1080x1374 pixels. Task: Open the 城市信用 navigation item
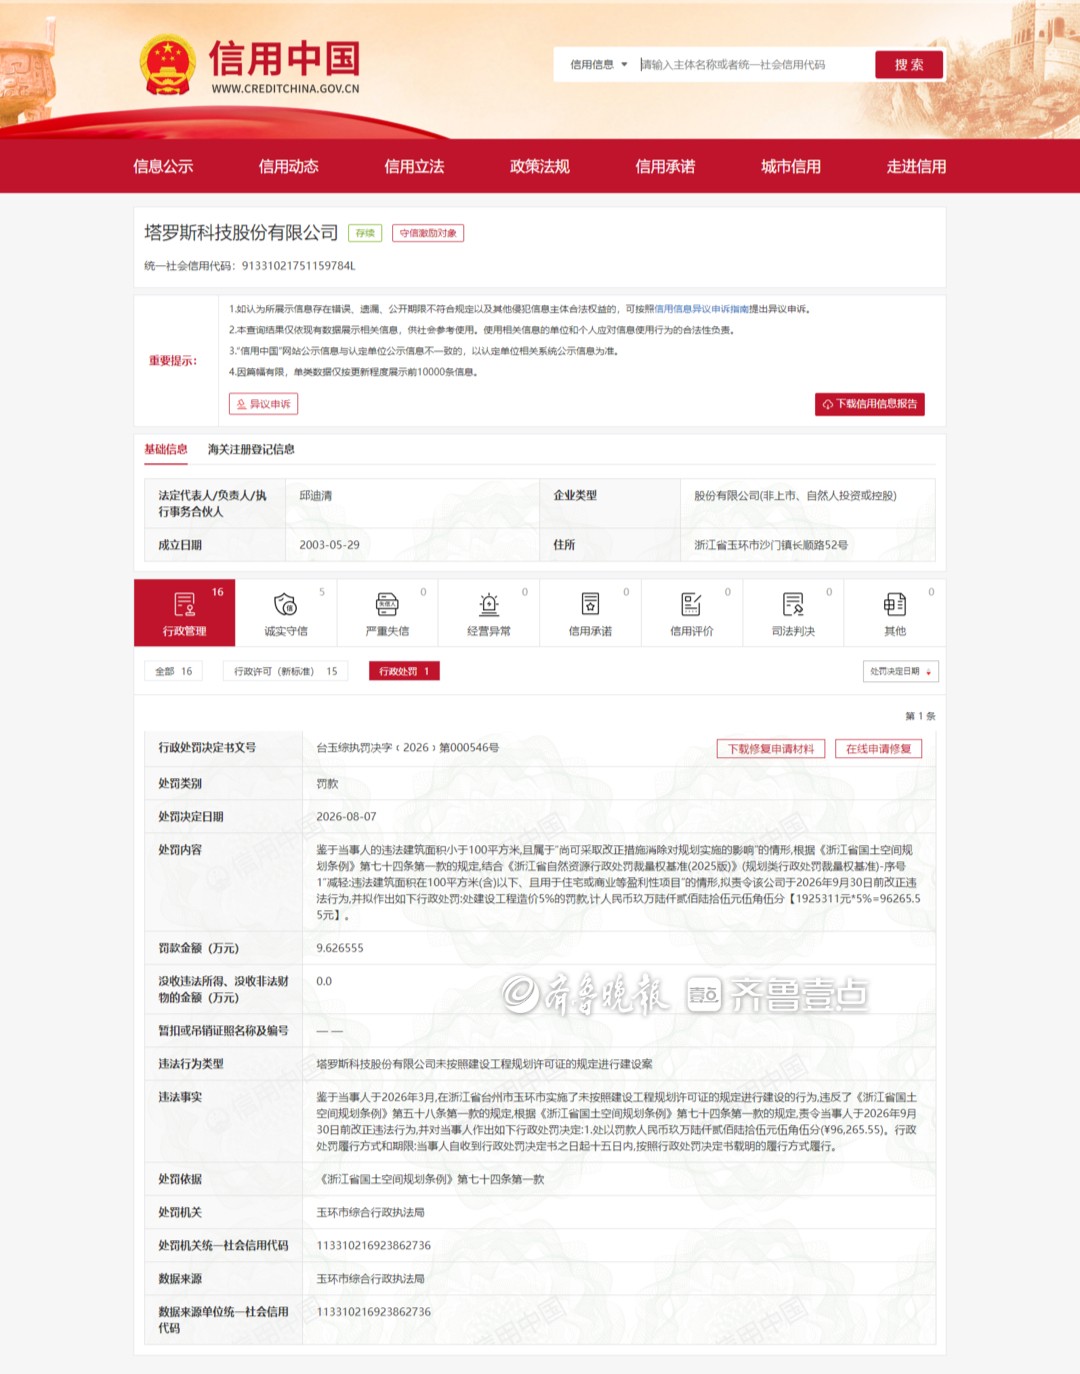click(x=791, y=166)
